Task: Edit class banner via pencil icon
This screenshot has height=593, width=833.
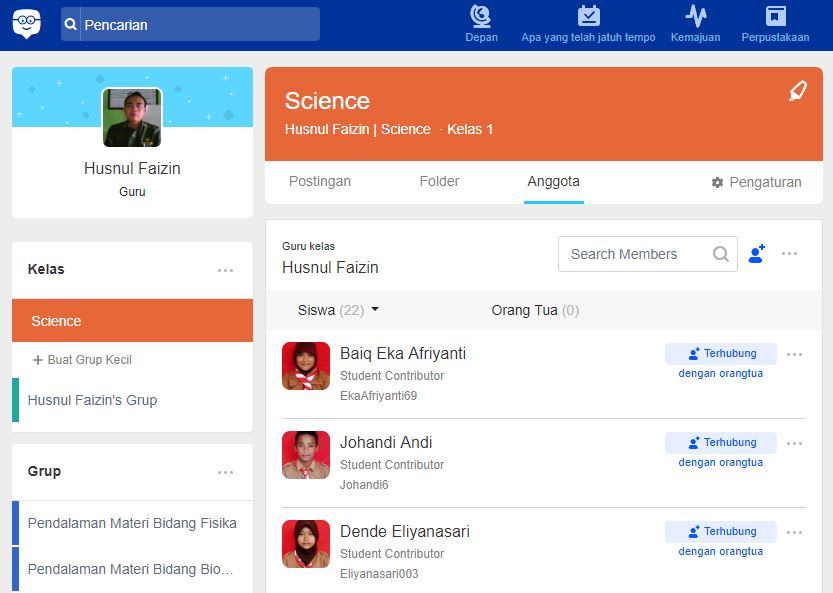Action: pos(796,91)
